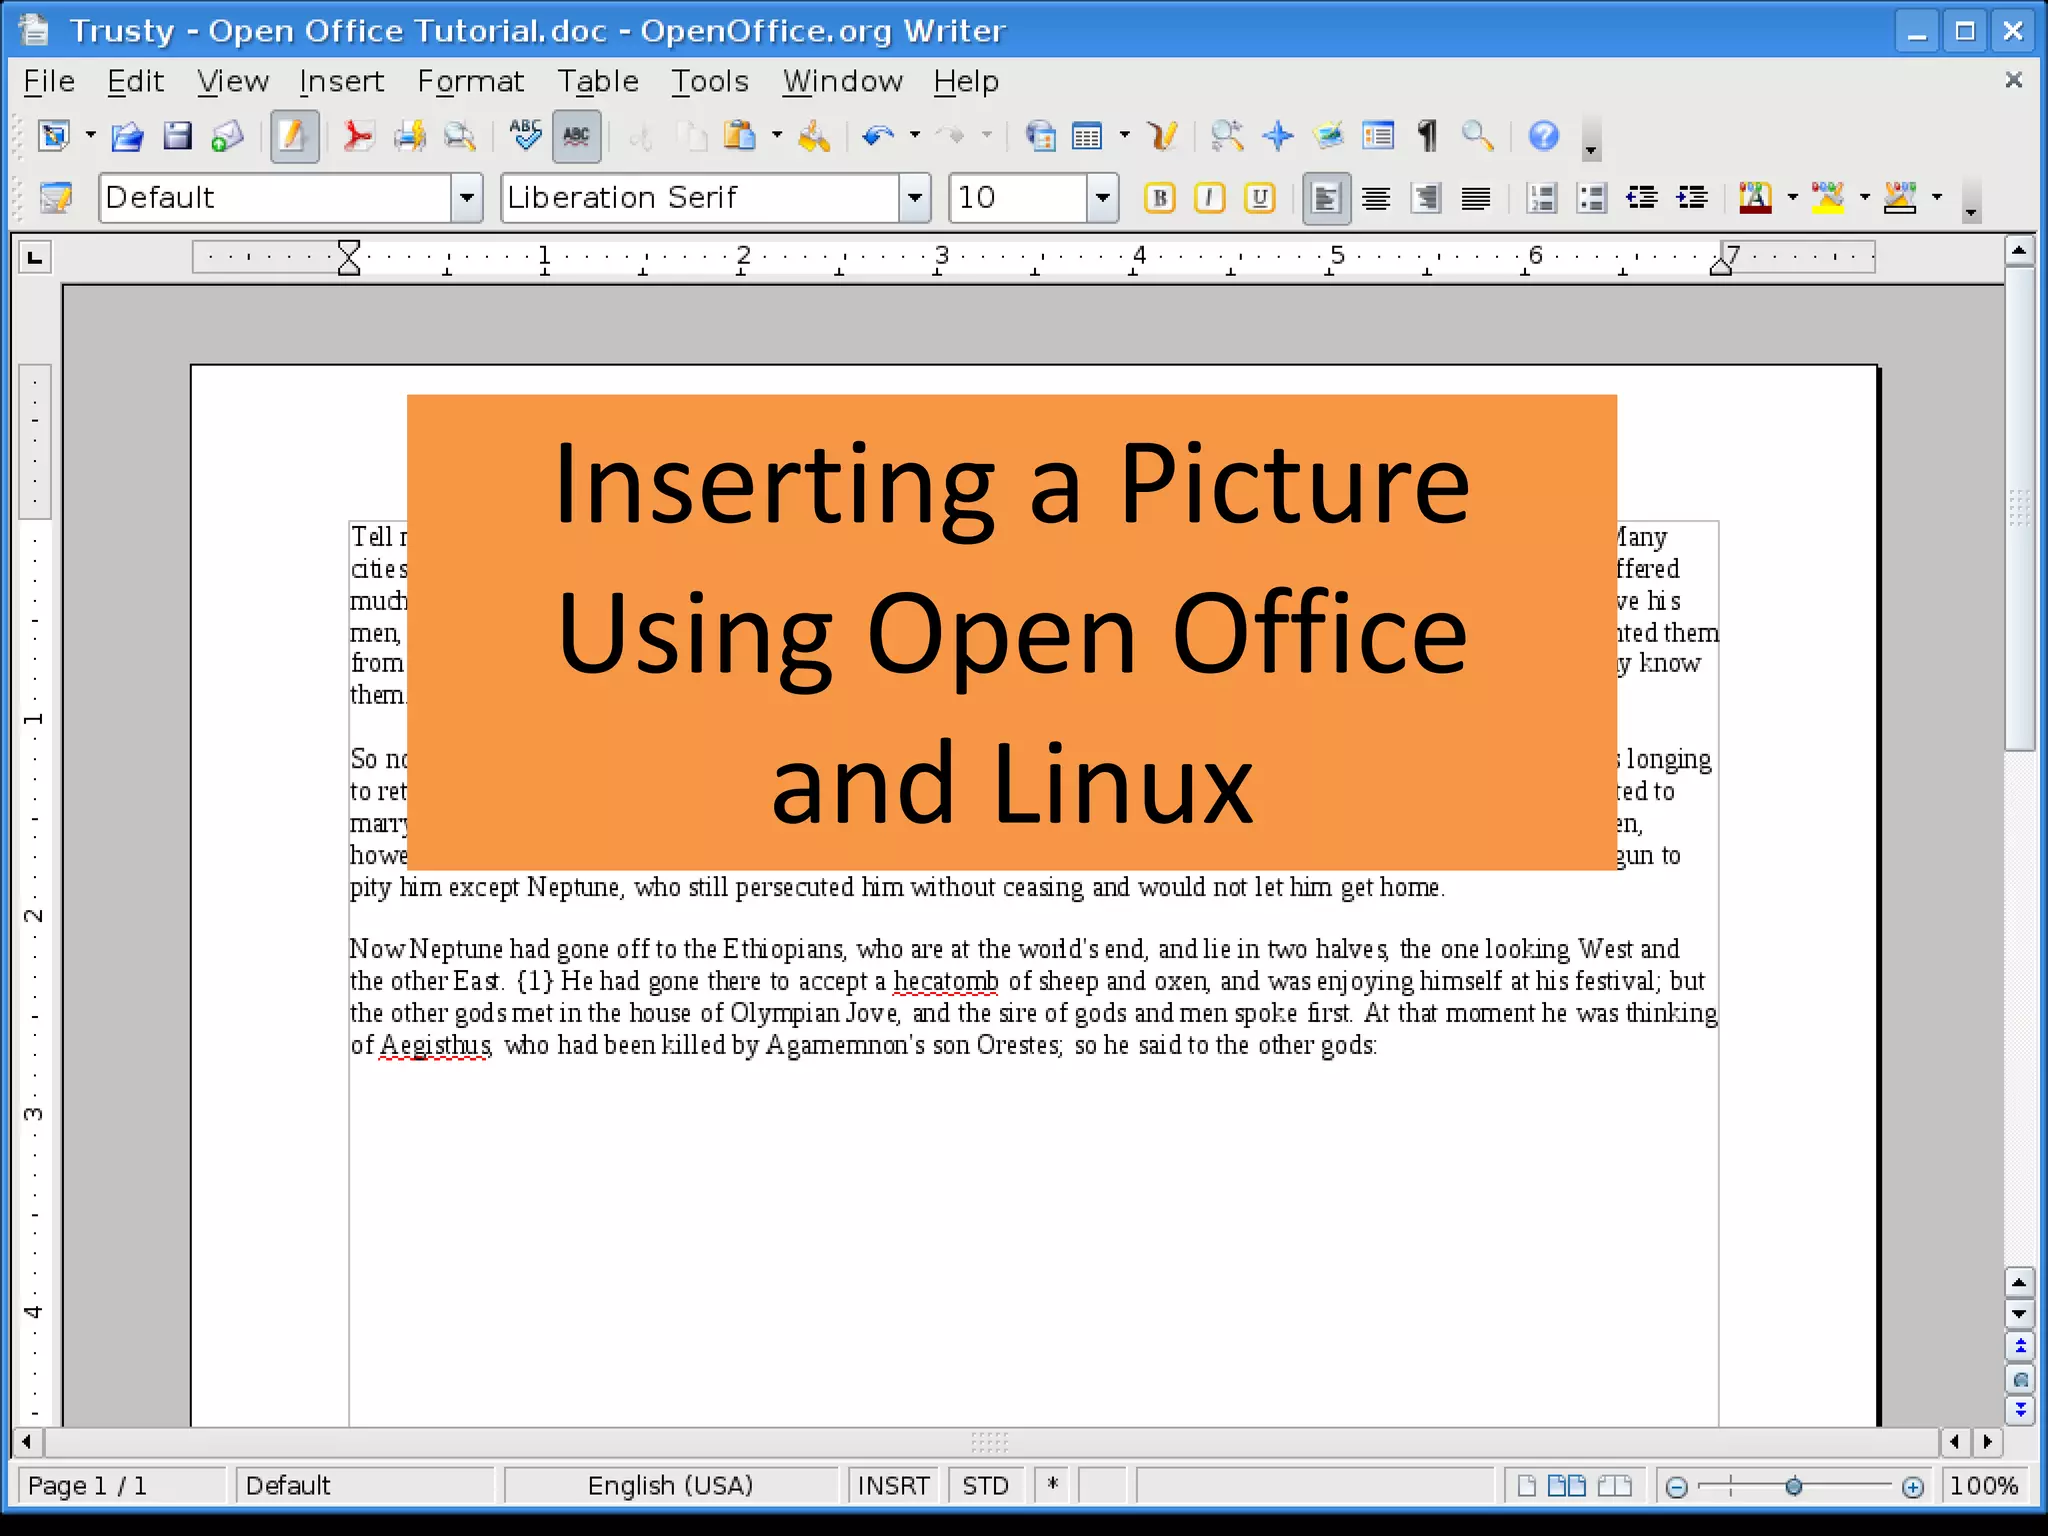
Task: Toggle Bold formatting
Action: pyautogui.click(x=1160, y=197)
